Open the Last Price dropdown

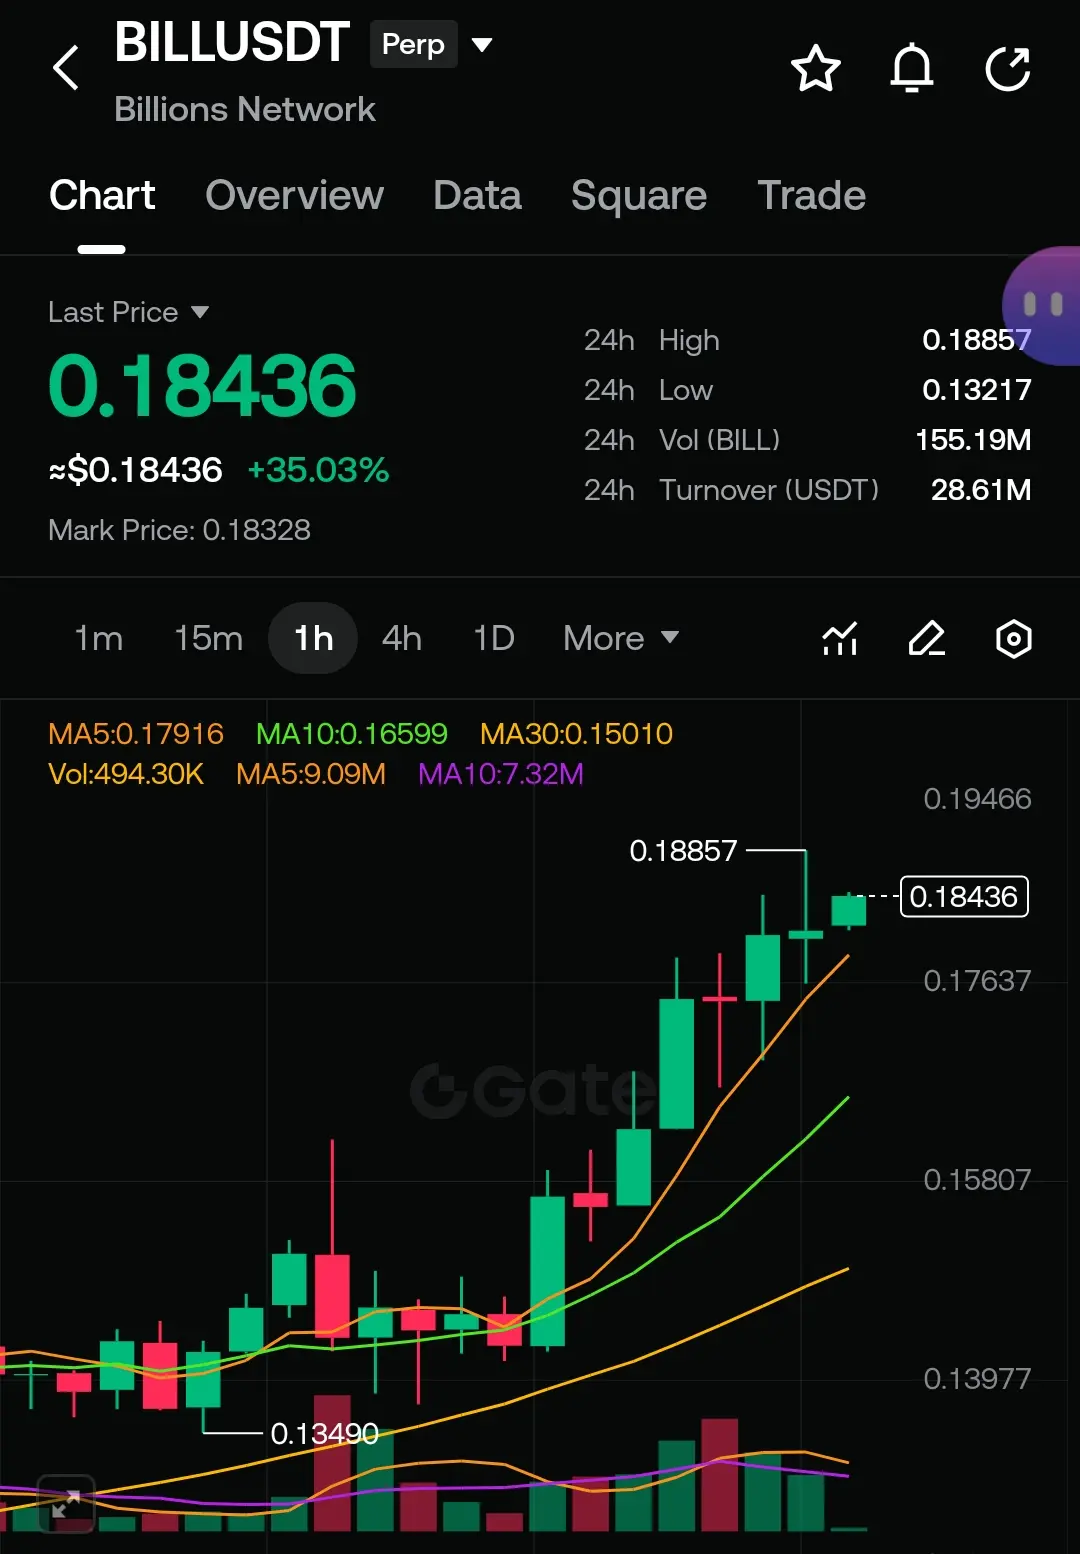coord(129,312)
